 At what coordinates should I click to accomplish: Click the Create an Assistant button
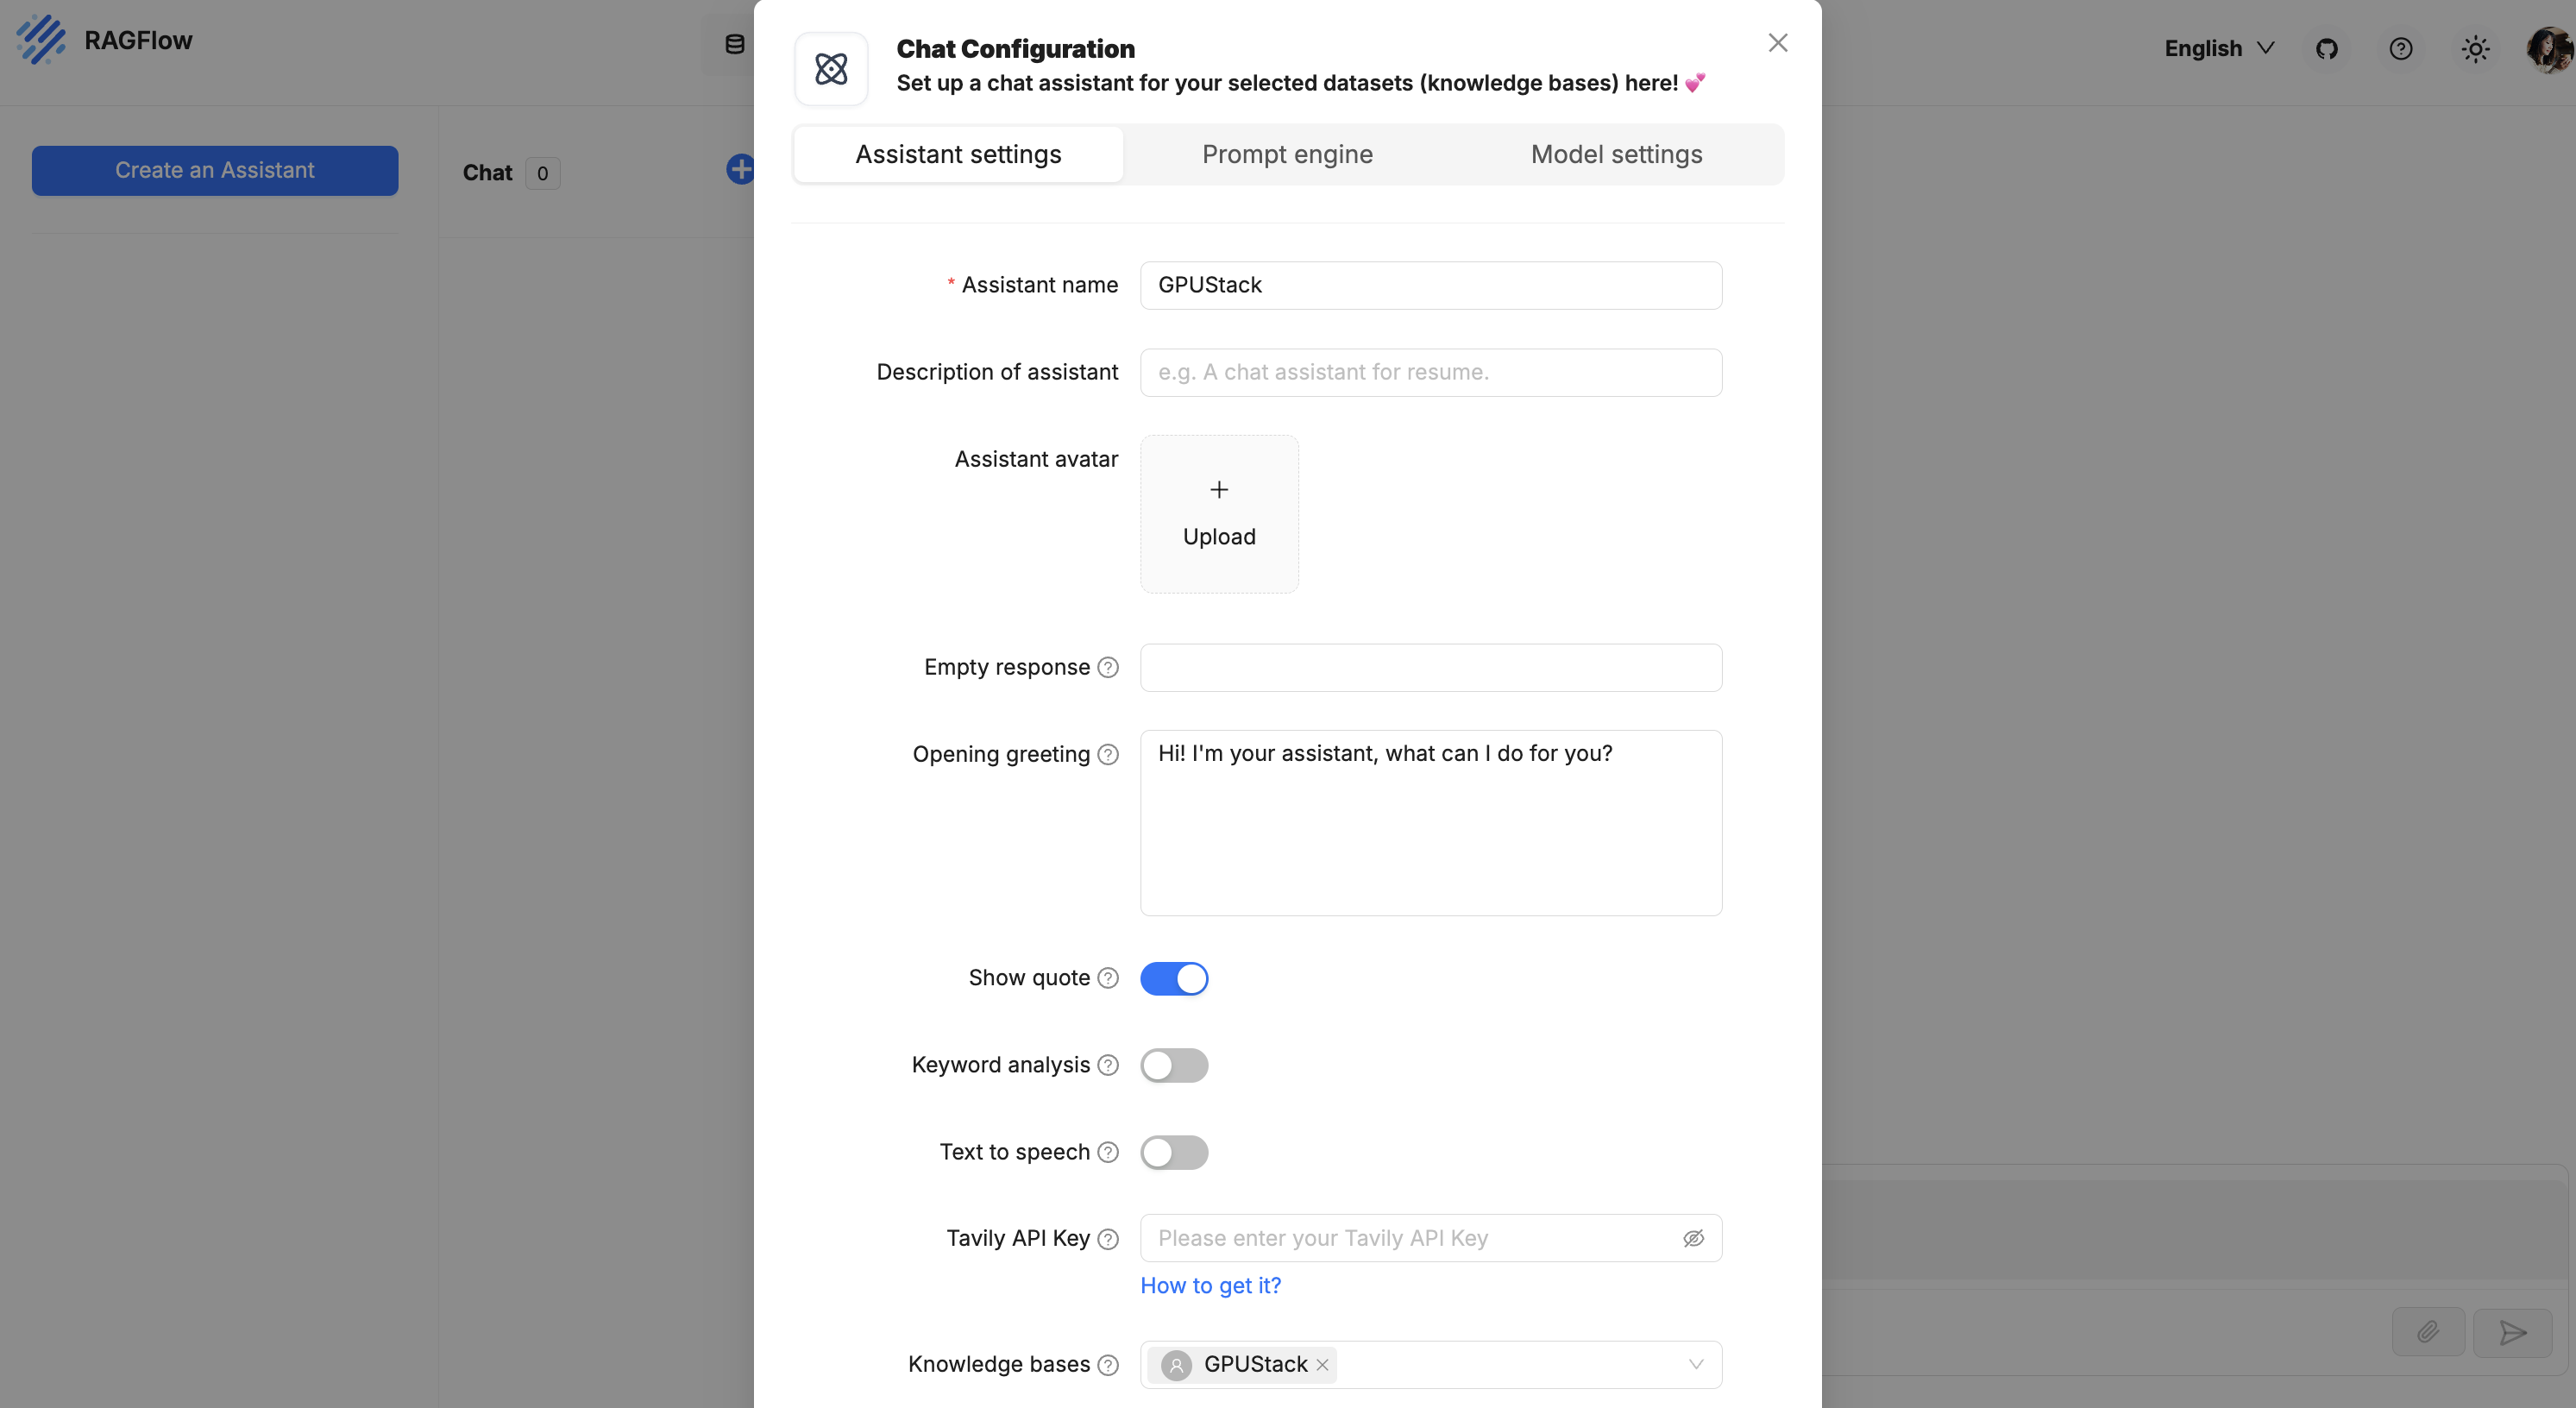215,170
